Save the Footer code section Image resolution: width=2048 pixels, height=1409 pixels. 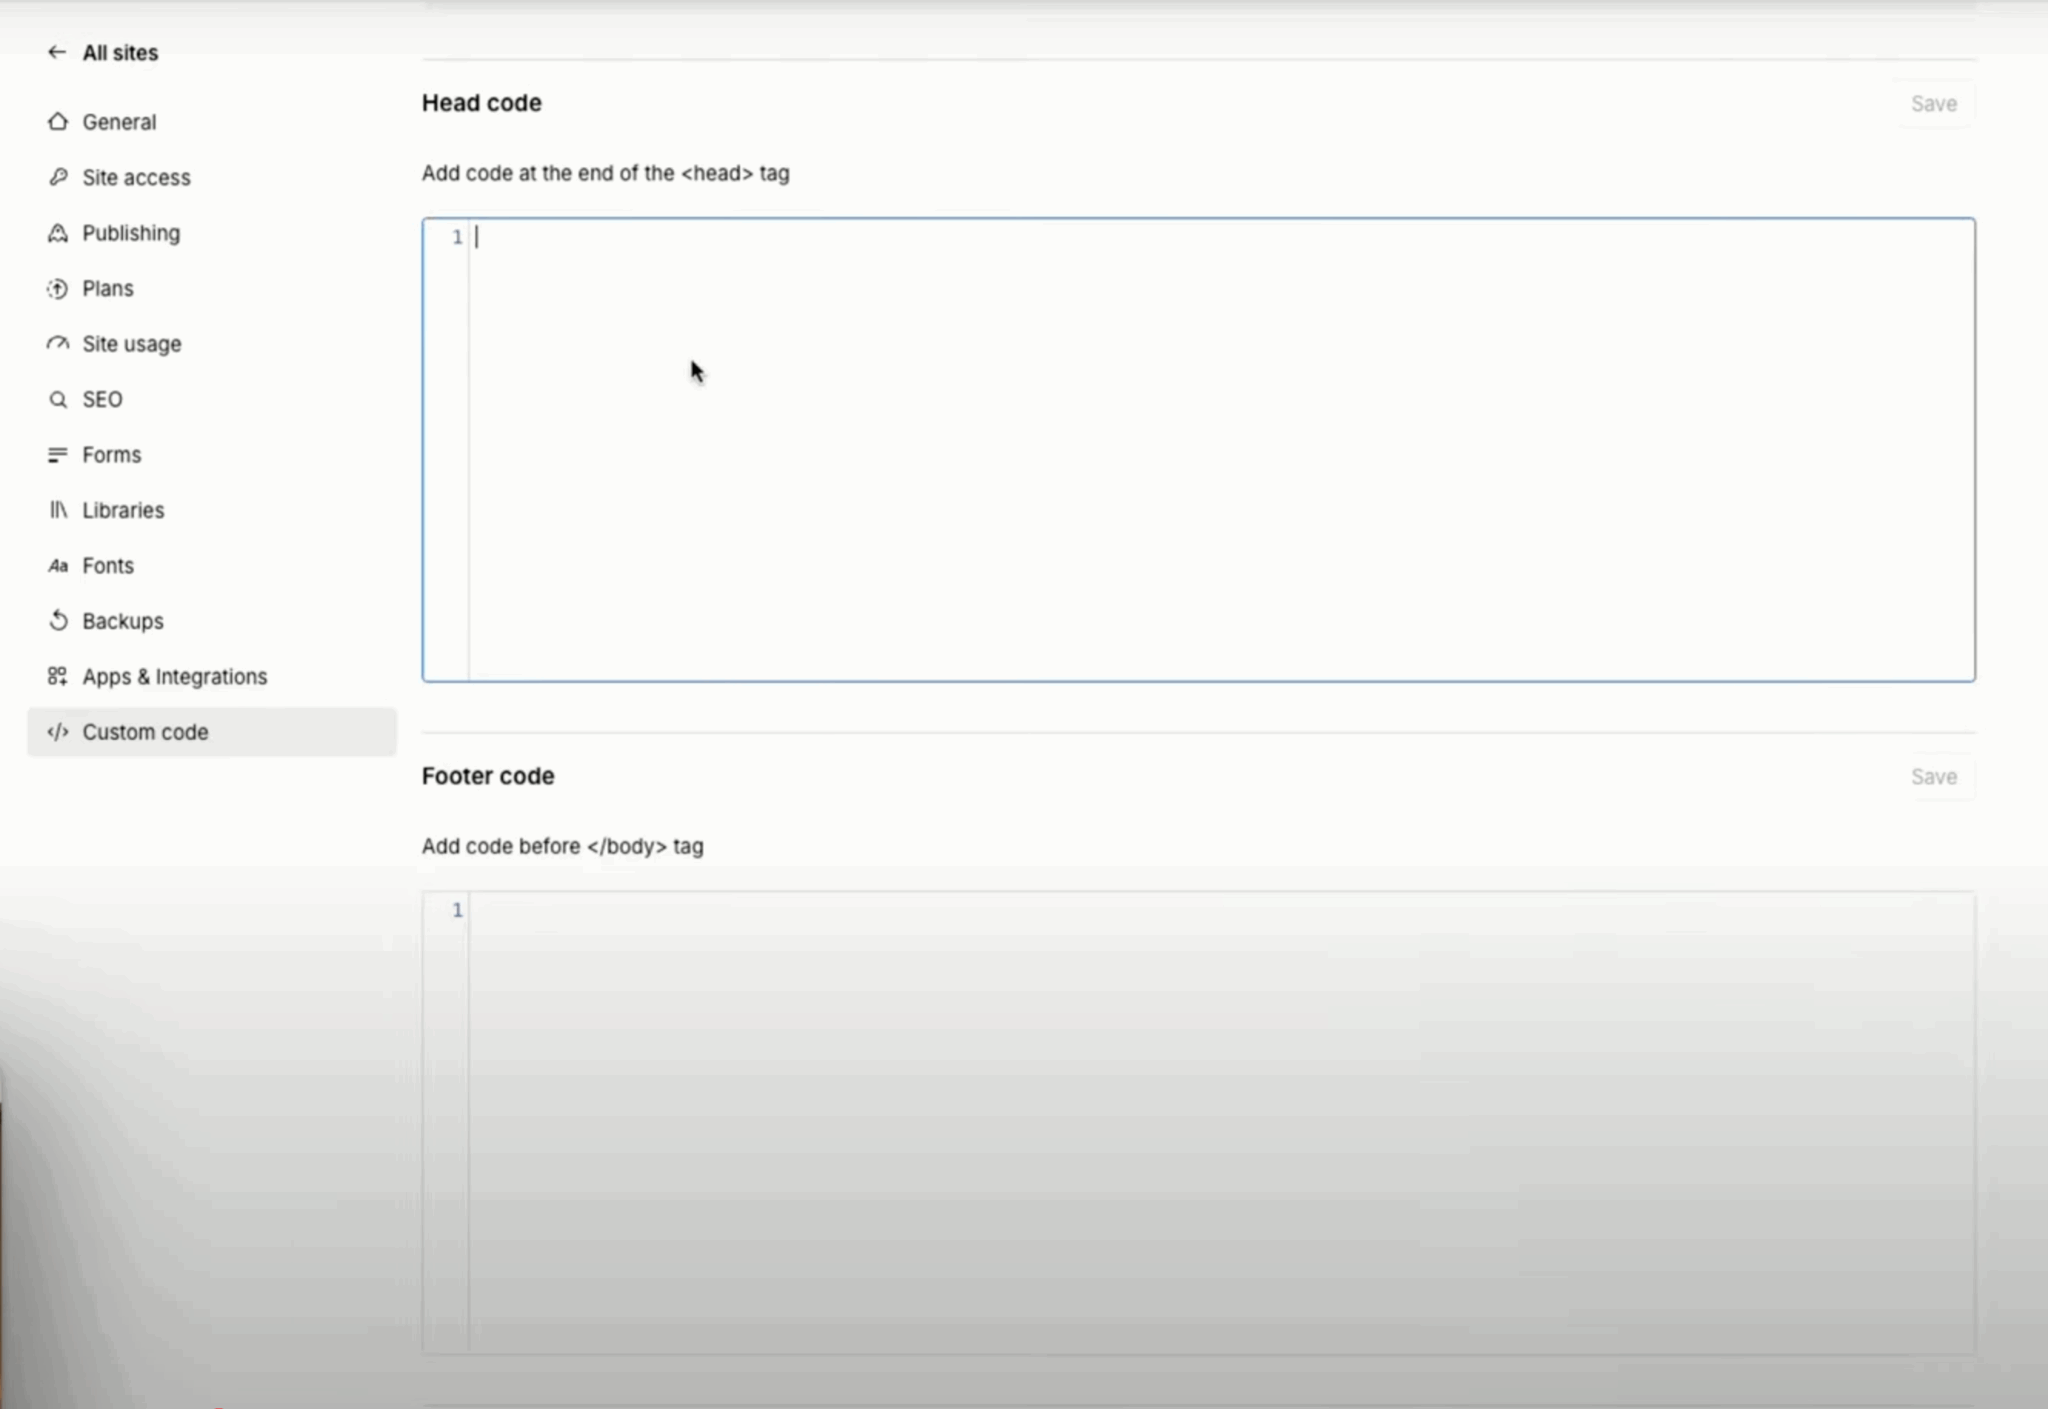point(1933,777)
